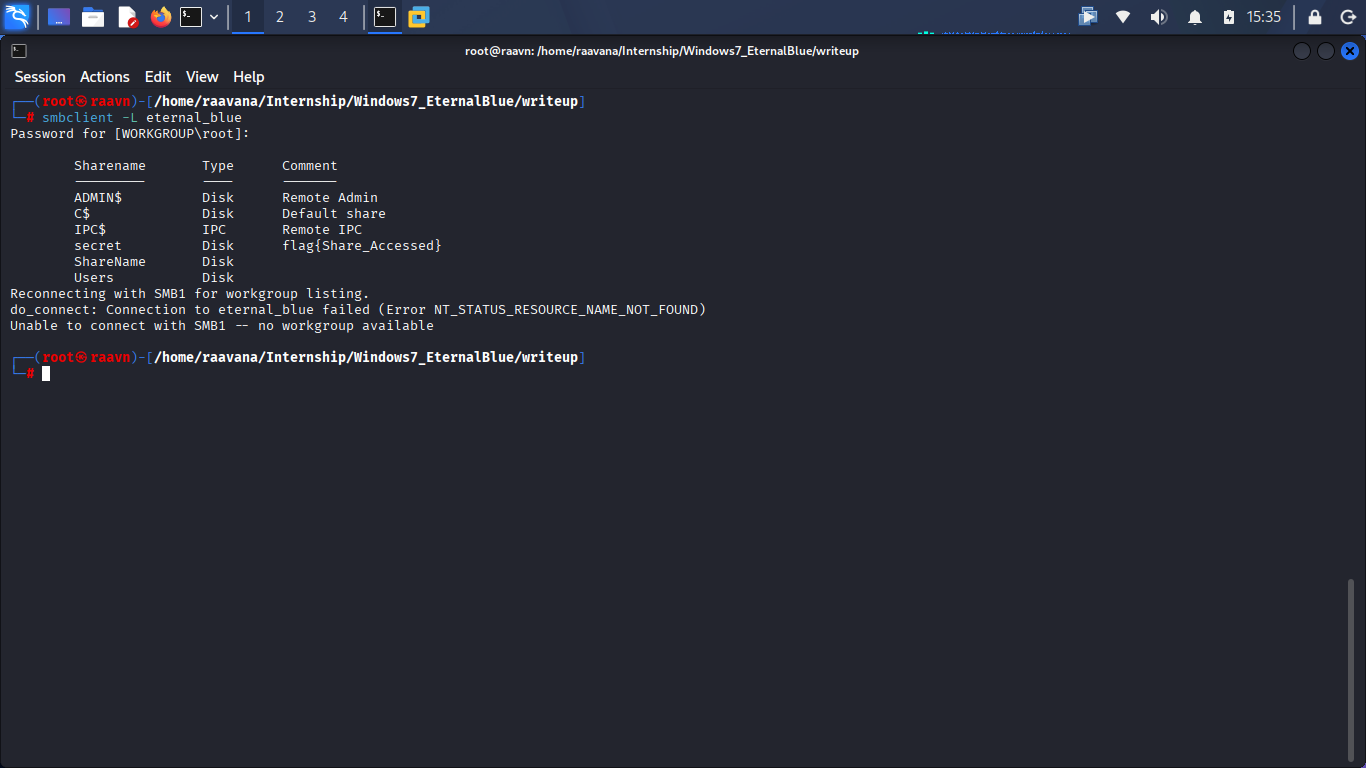The height and width of the screenshot is (768, 1366).
Task: Launch Firefox from the top panel
Action: (161, 17)
